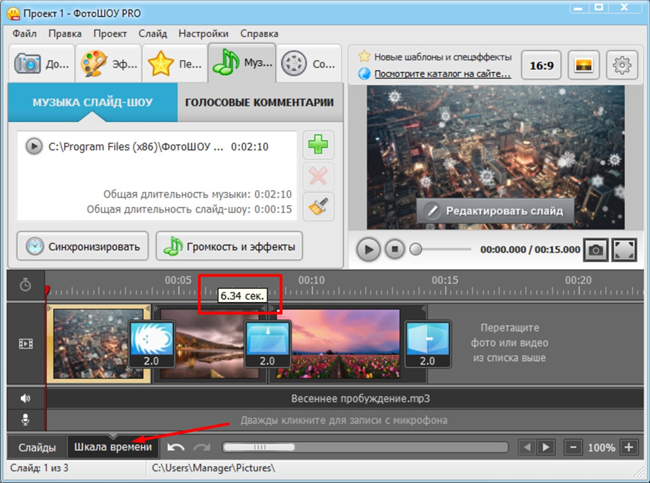
Task: Open the slideshow background image icon
Action: click(x=583, y=65)
